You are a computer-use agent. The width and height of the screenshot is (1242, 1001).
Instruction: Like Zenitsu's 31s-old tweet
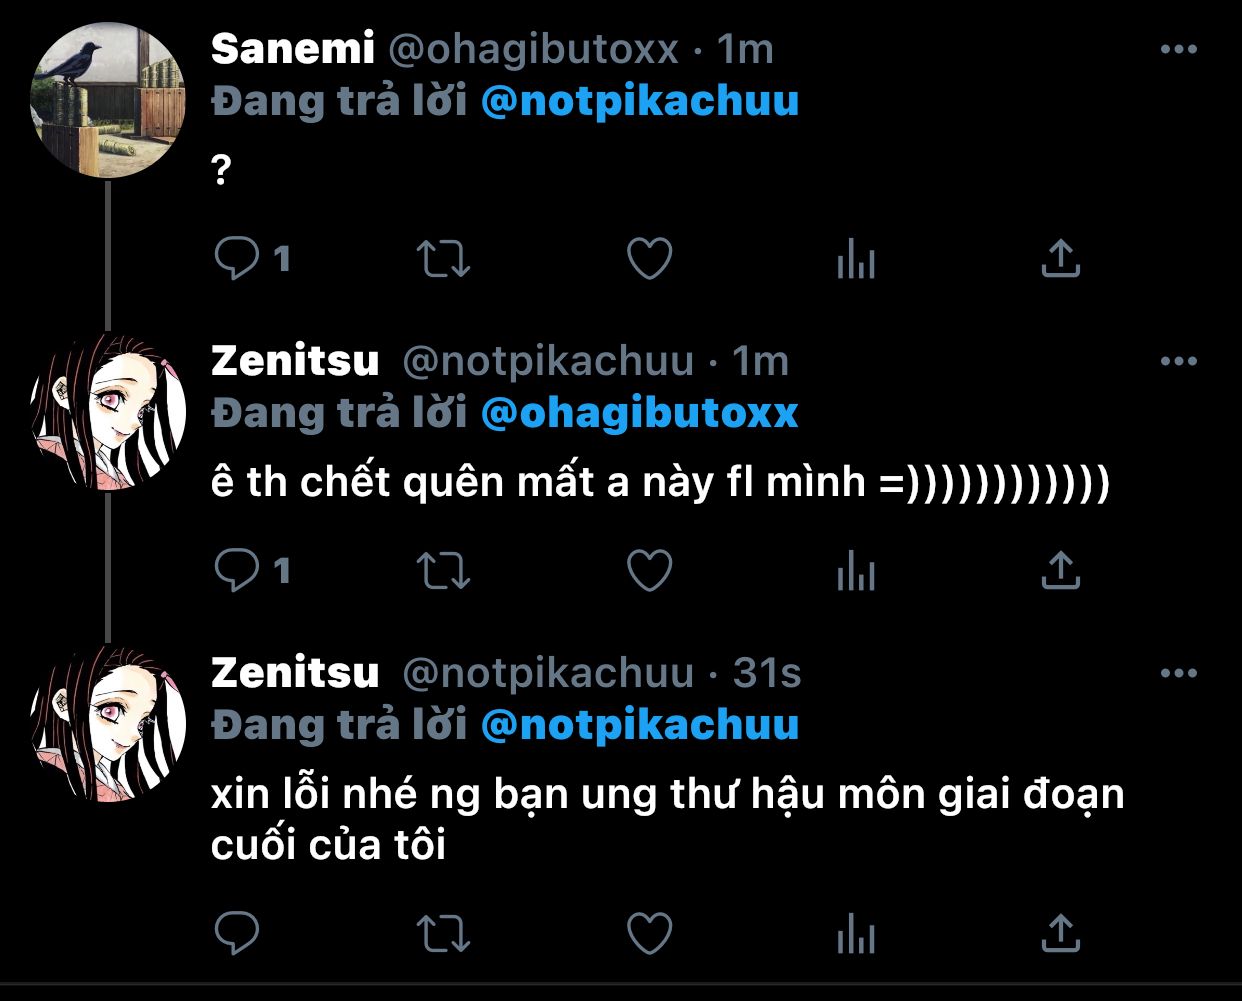pyautogui.click(x=649, y=934)
